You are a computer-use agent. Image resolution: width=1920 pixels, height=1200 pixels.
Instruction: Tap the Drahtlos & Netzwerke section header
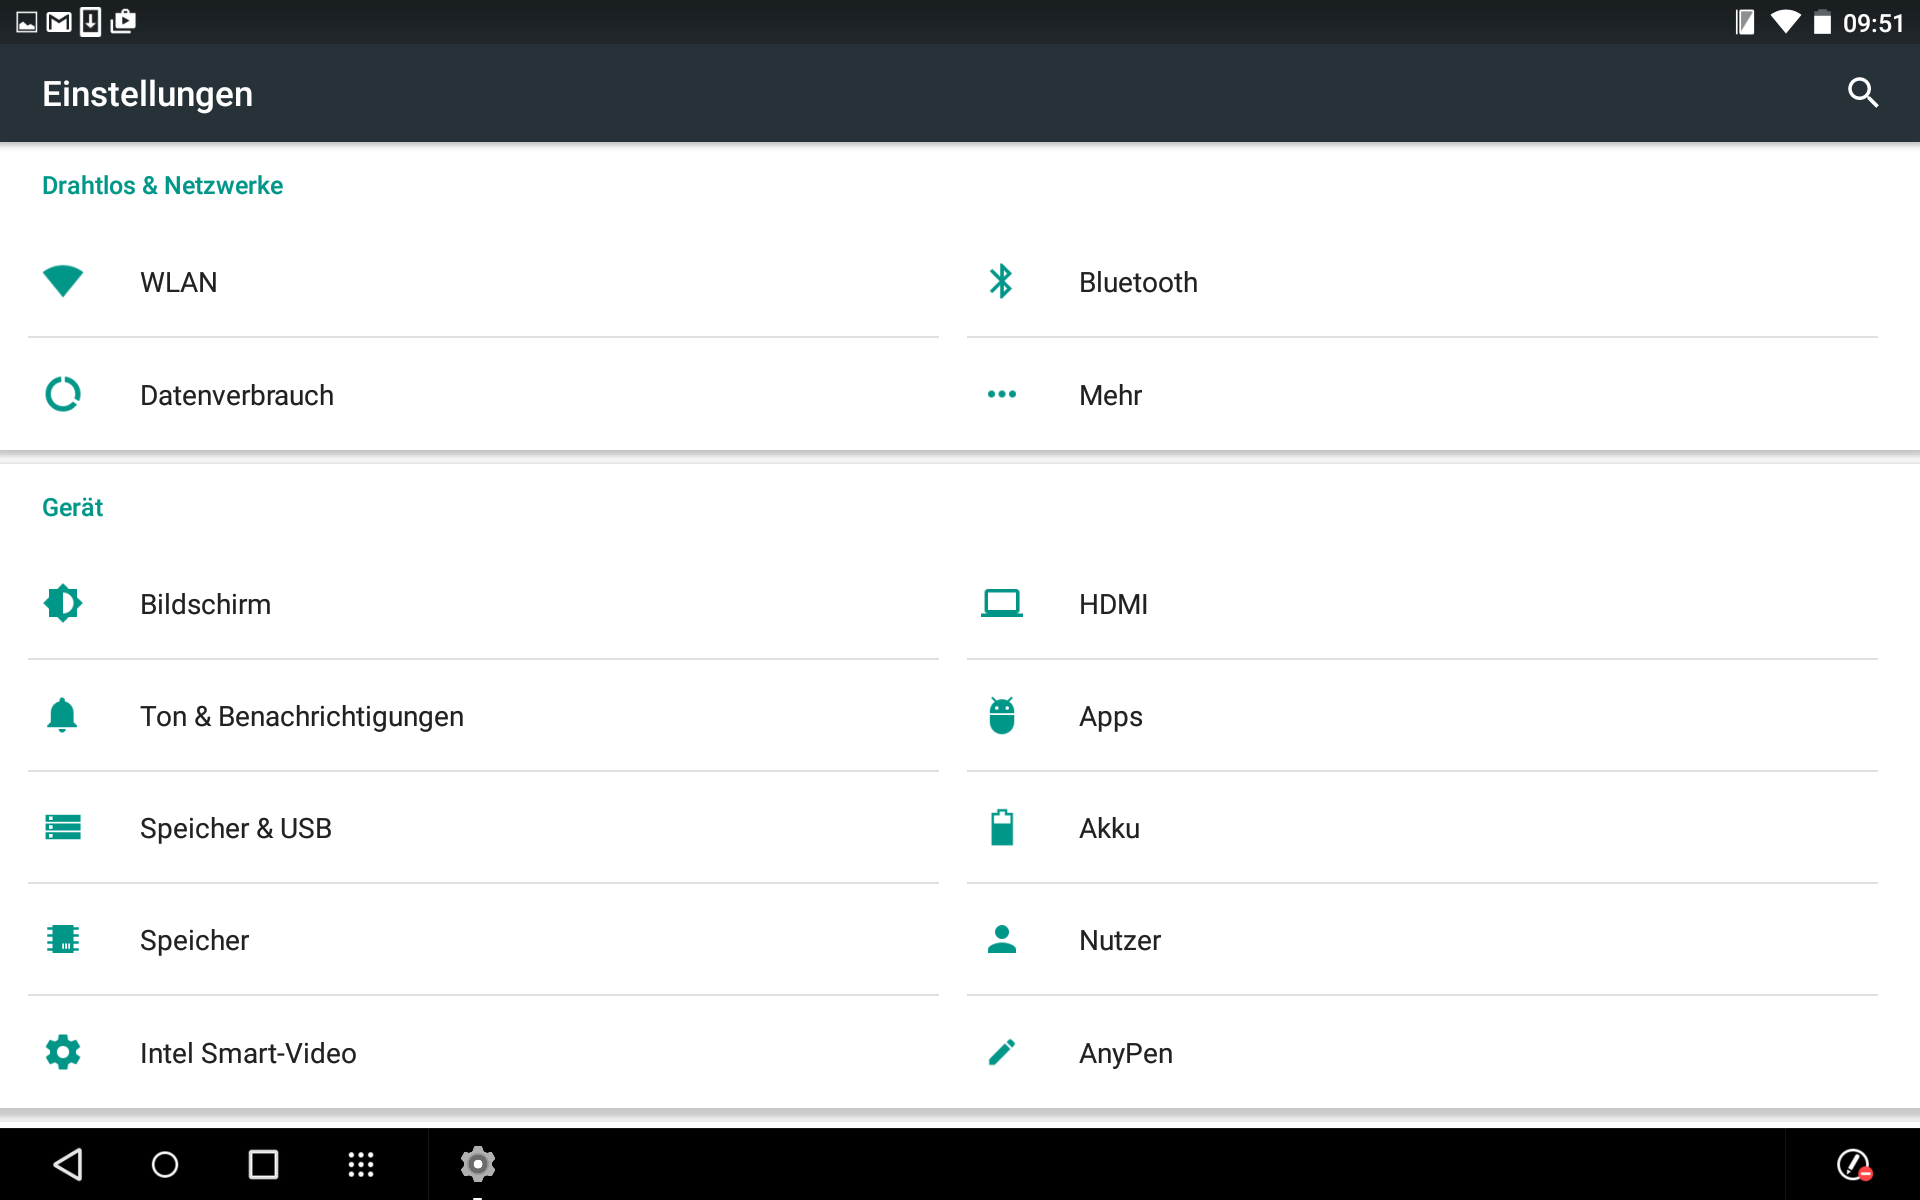click(162, 185)
